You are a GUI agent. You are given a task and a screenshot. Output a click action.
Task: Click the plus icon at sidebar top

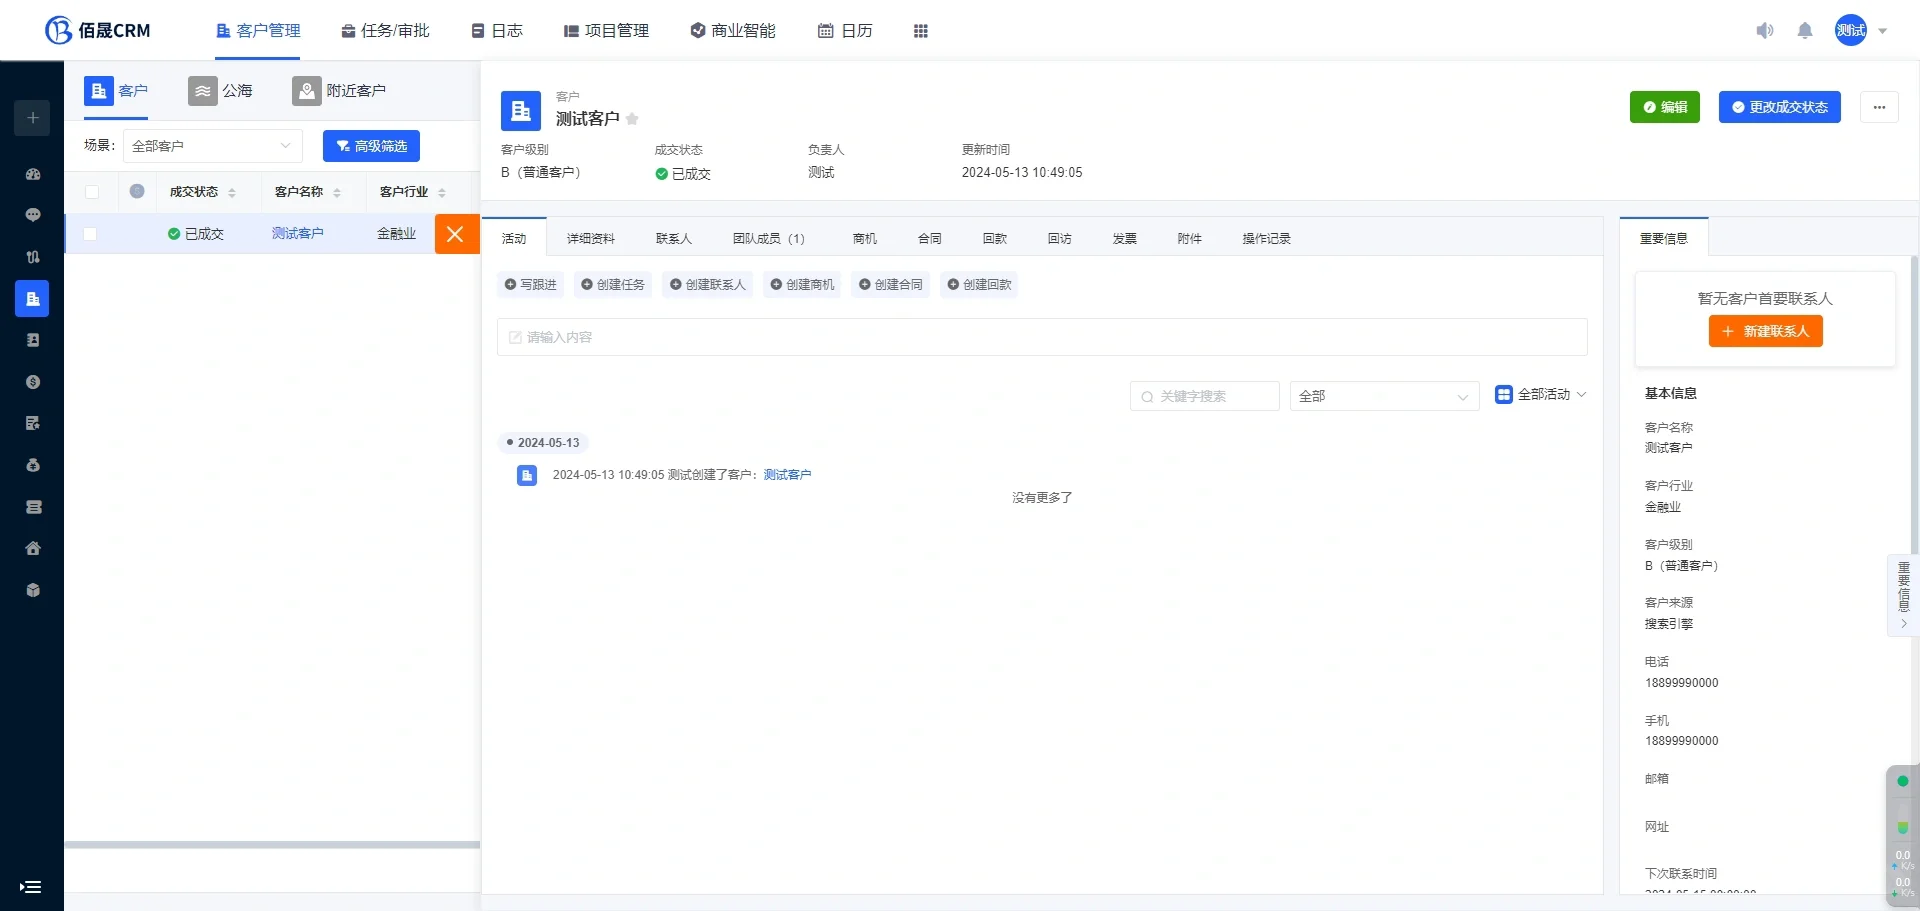pos(32,117)
